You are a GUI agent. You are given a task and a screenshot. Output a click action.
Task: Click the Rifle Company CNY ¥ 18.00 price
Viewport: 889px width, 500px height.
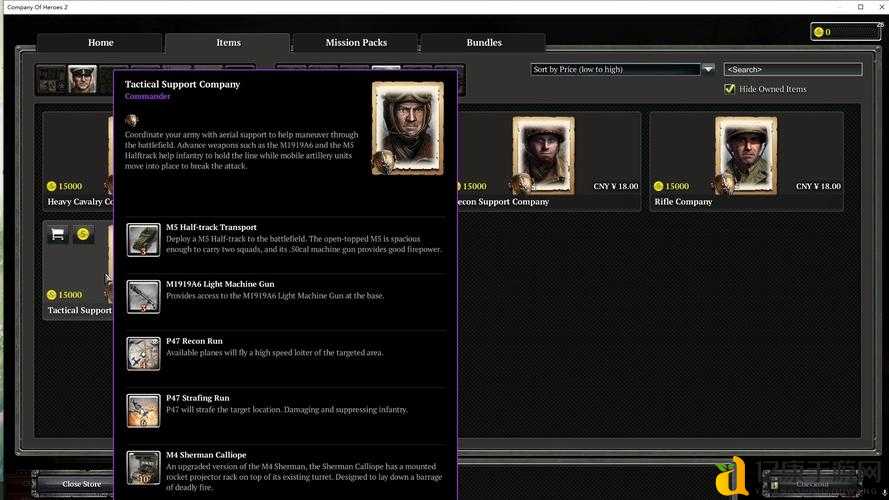coord(818,186)
